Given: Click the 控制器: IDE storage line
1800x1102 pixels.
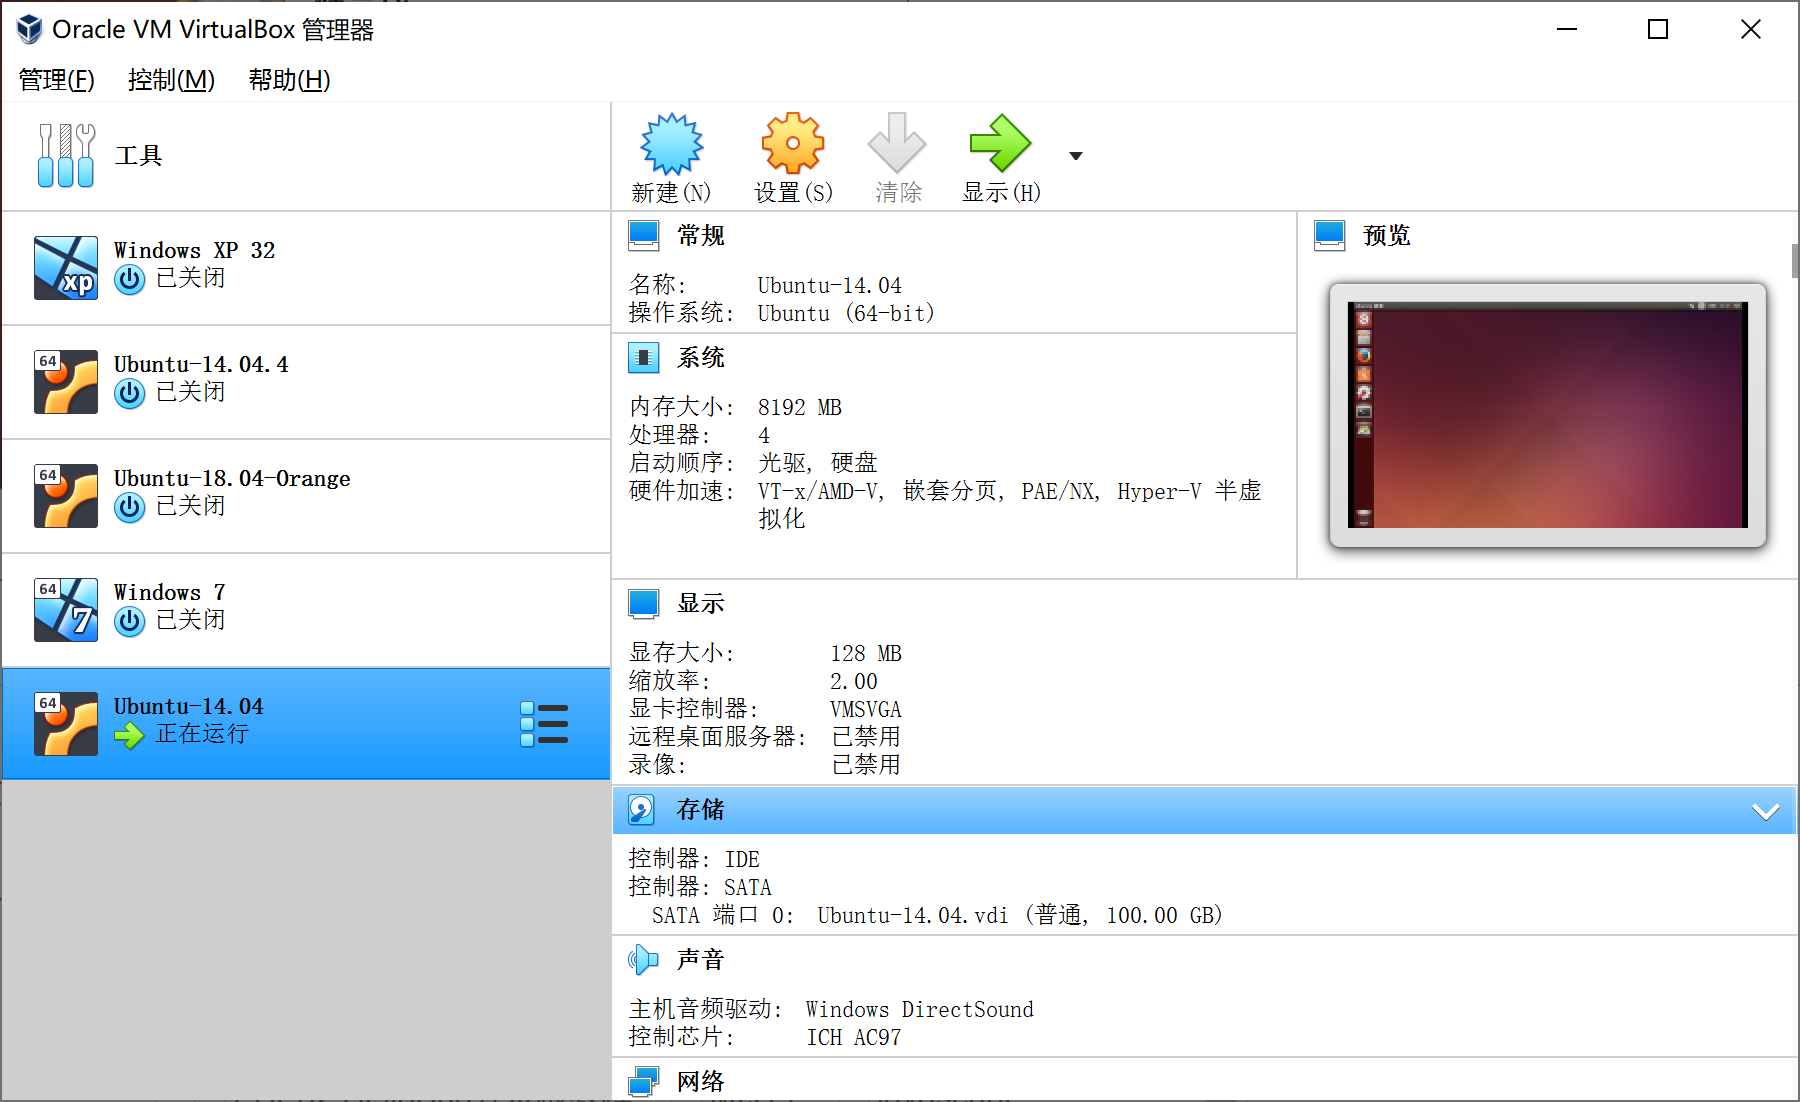Looking at the screenshot, I should pos(694,859).
